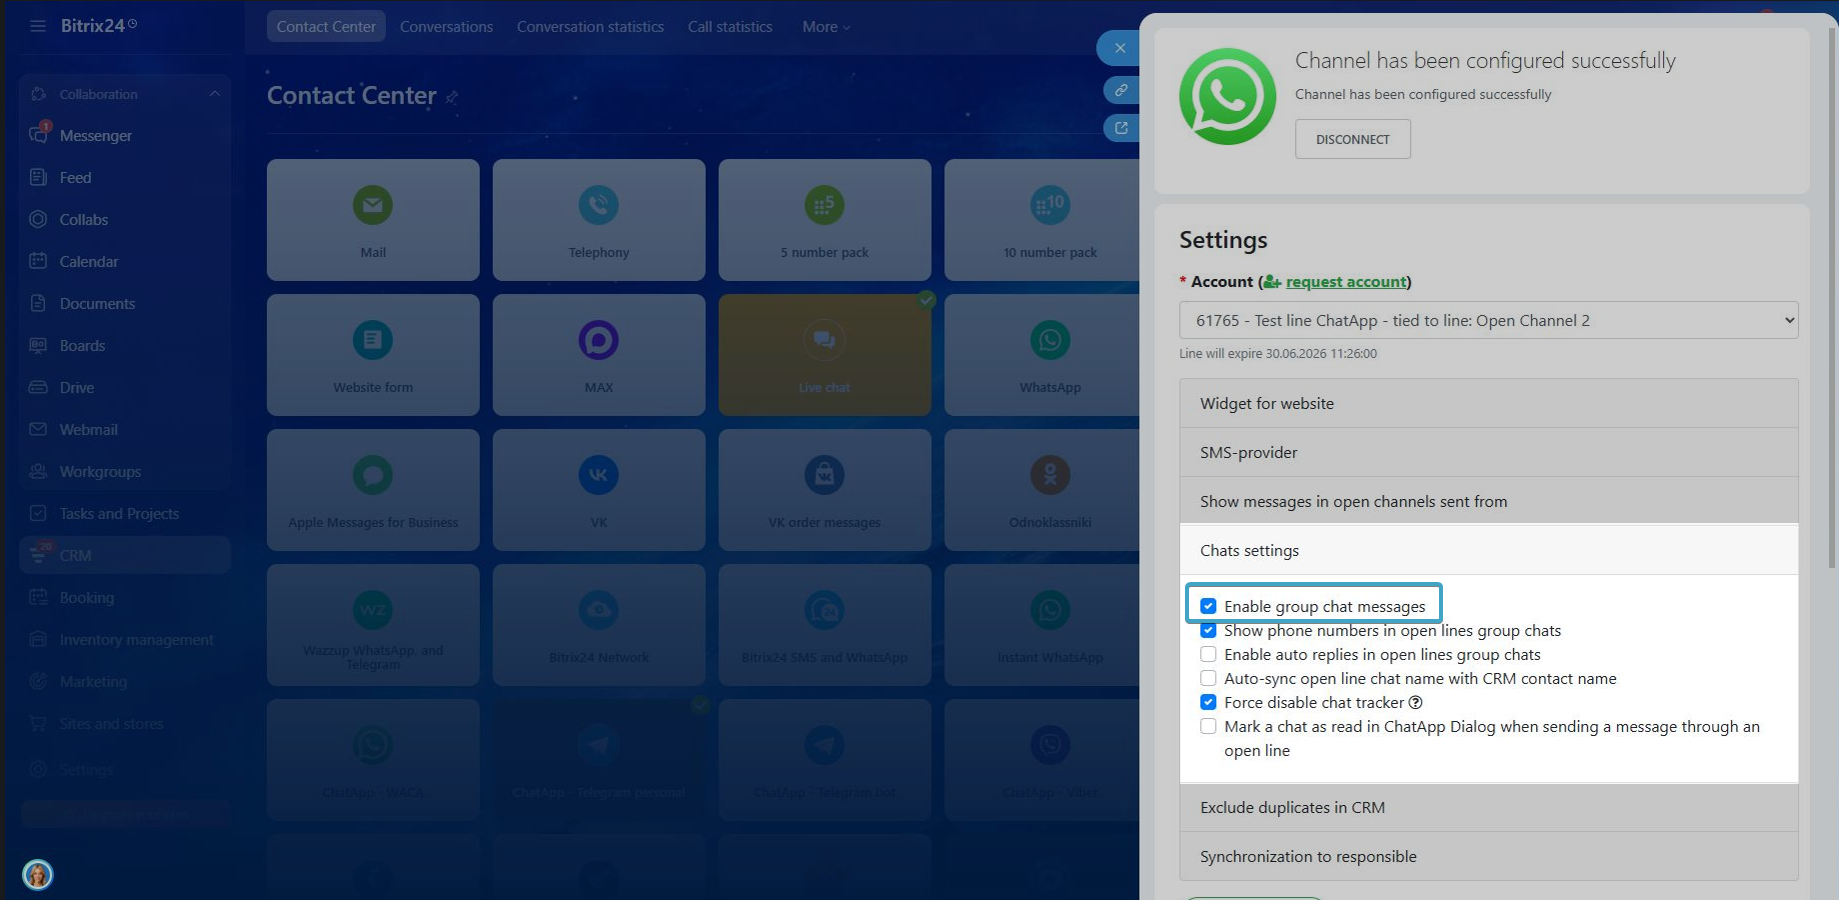
Task: Enable auto replies in open lines group chats
Action: tap(1208, 655)
